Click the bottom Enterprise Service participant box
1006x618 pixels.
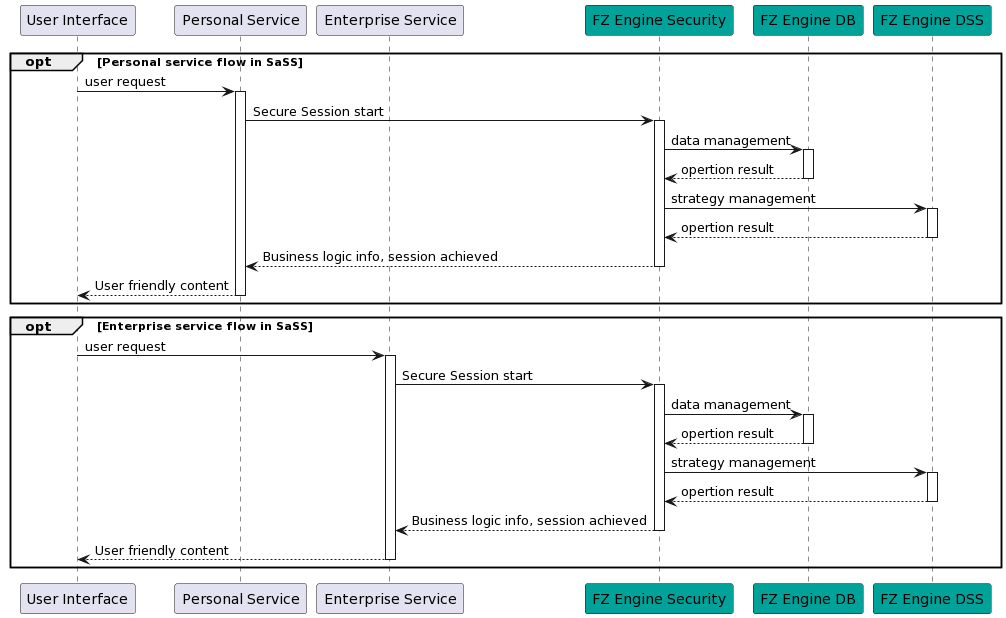click(389, 599)
